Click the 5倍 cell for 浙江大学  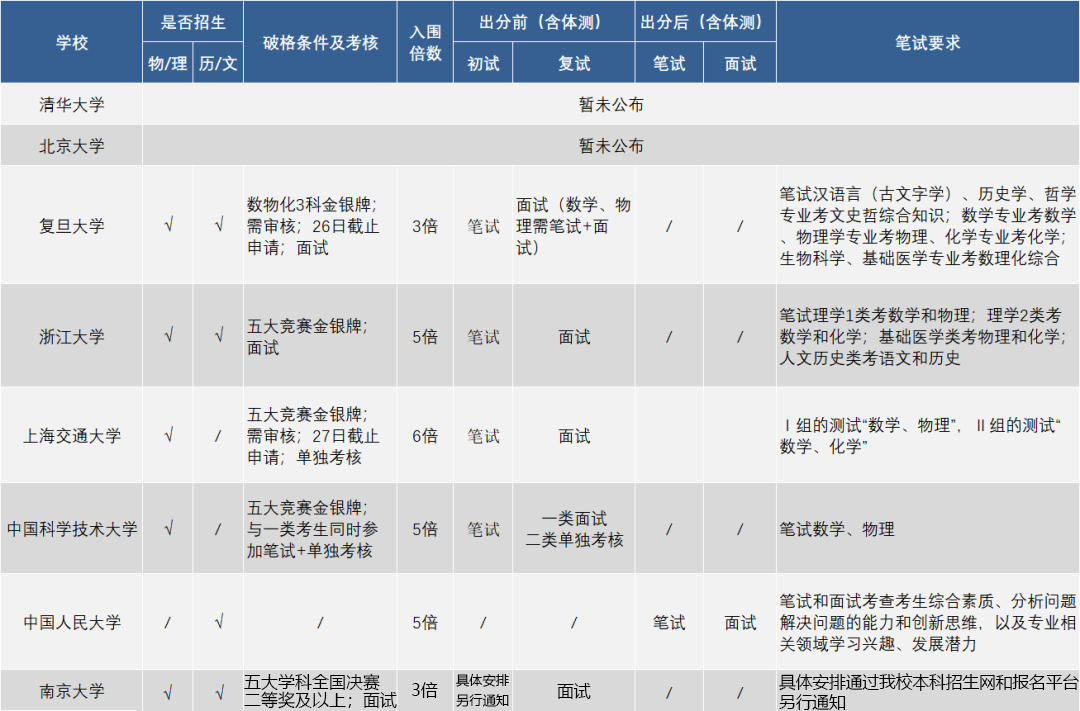click(425, 336)
